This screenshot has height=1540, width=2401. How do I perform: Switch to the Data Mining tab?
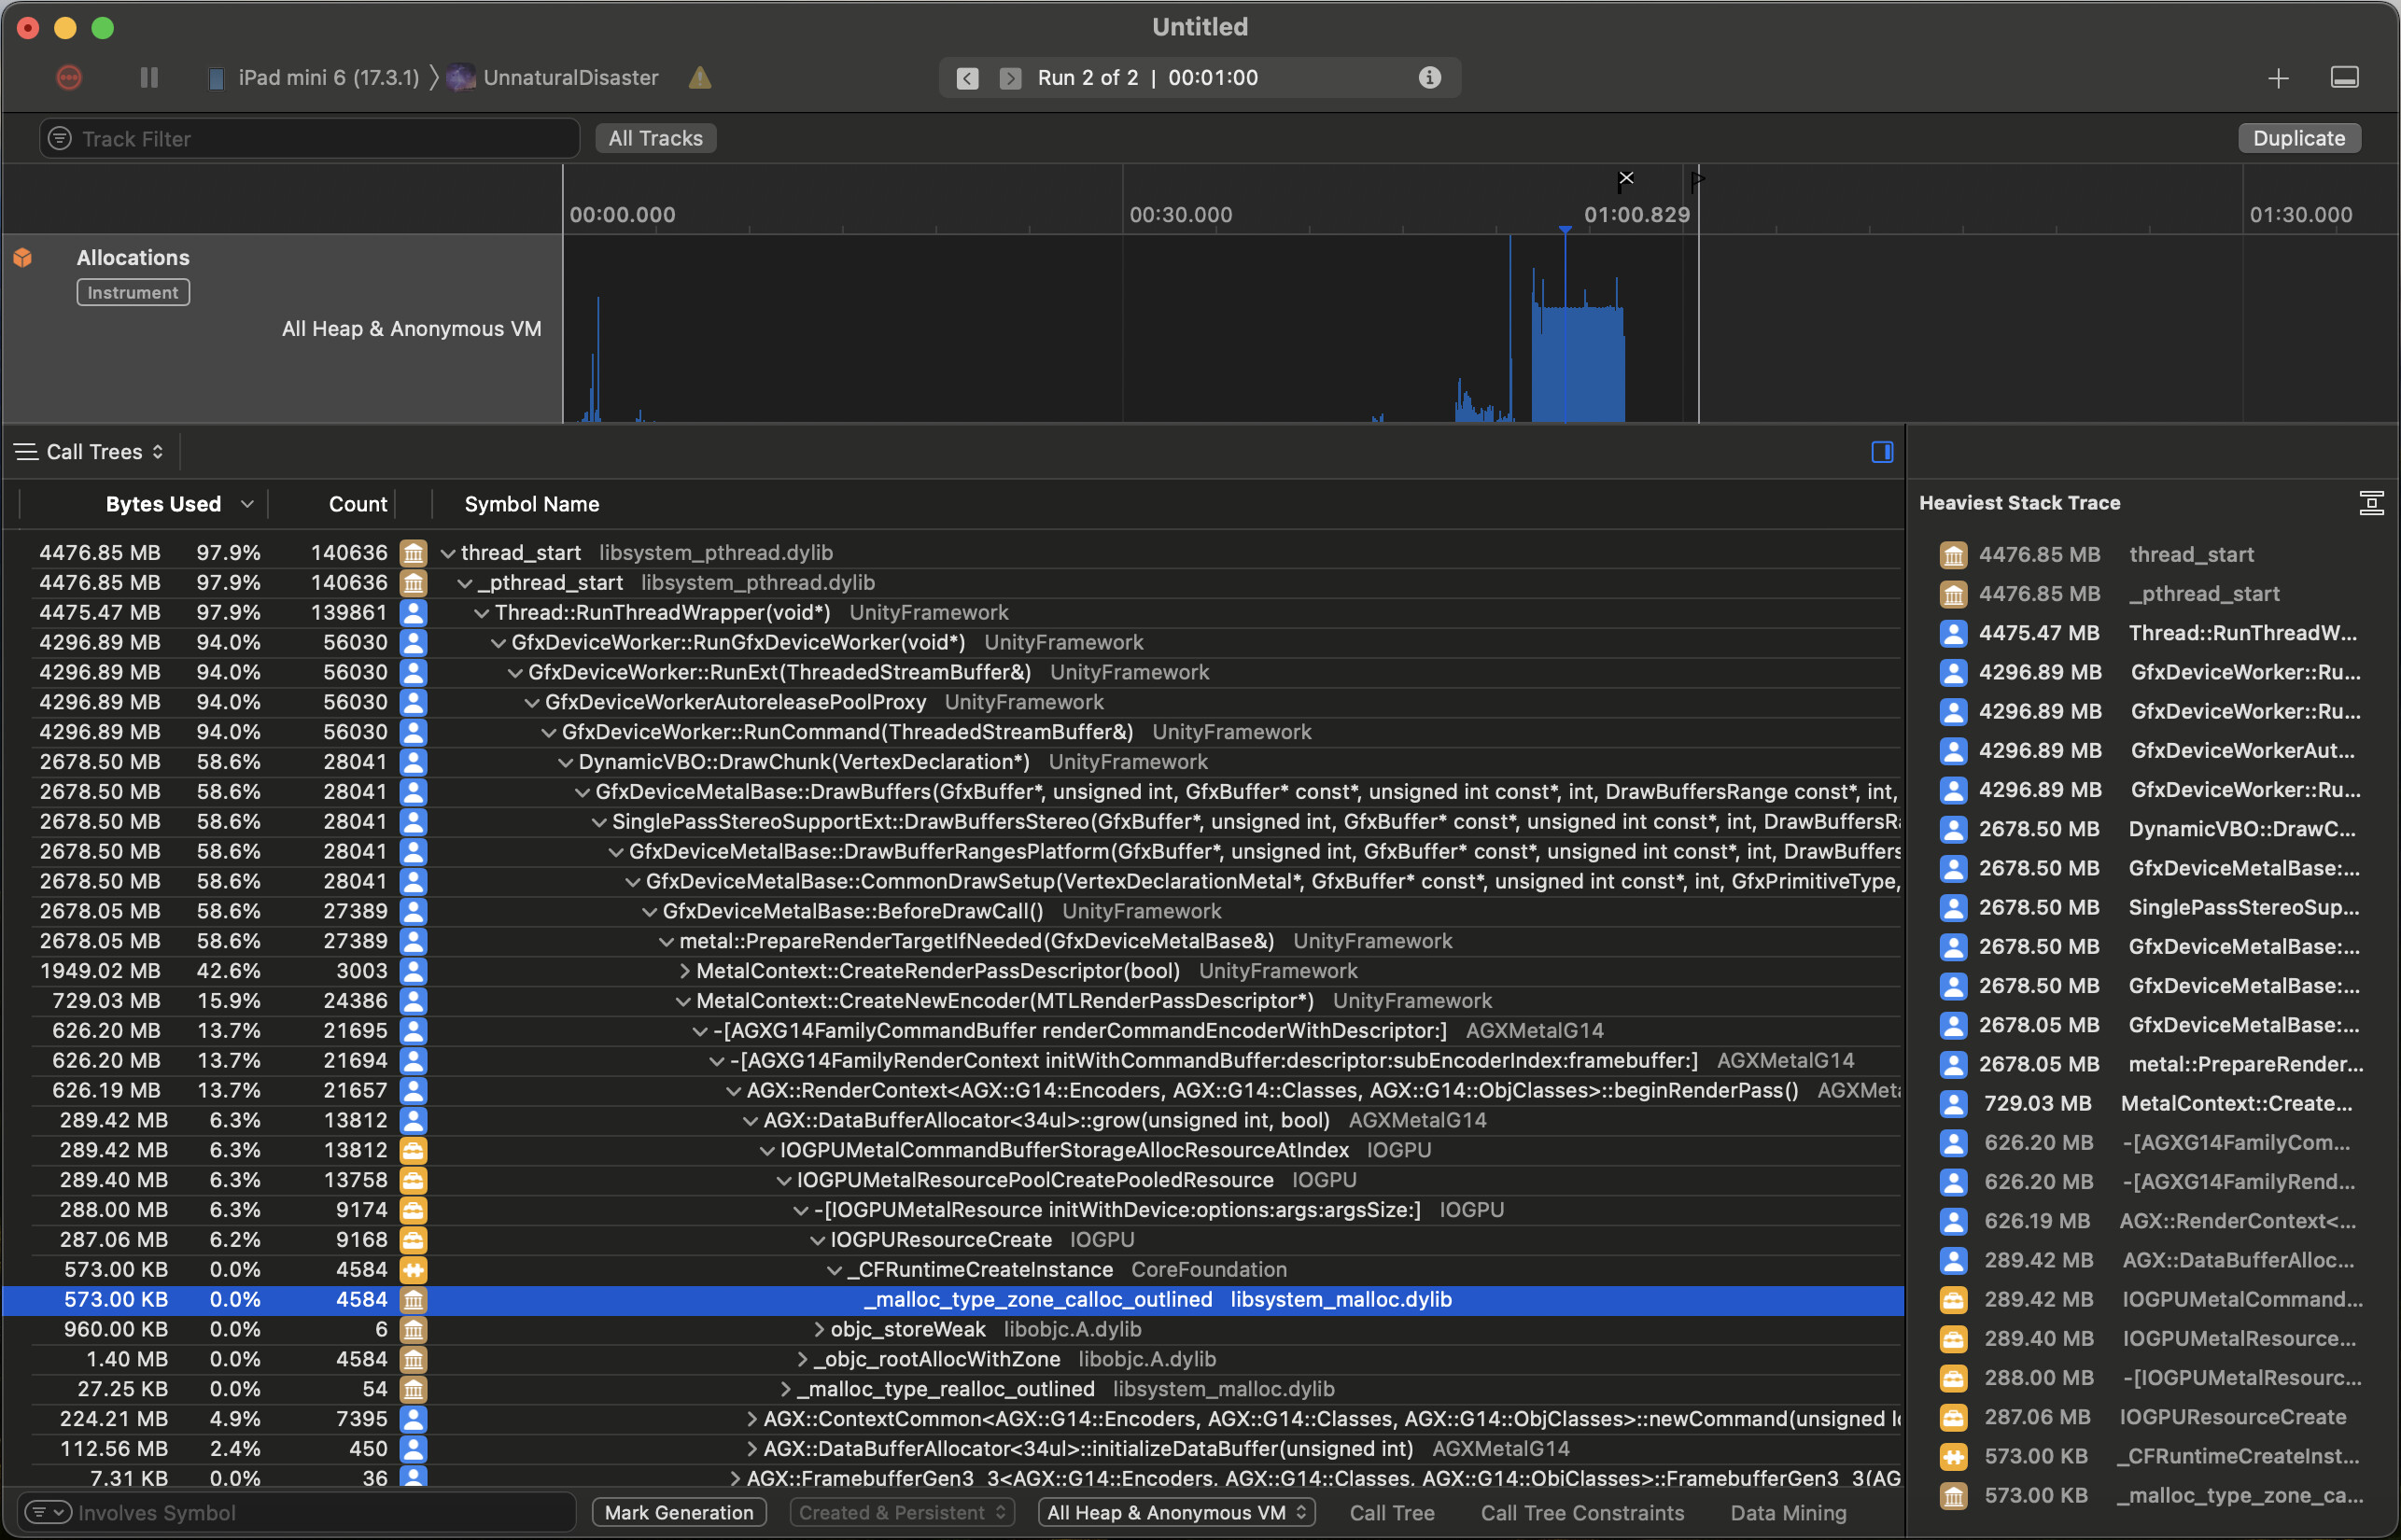(1788, 1512)
